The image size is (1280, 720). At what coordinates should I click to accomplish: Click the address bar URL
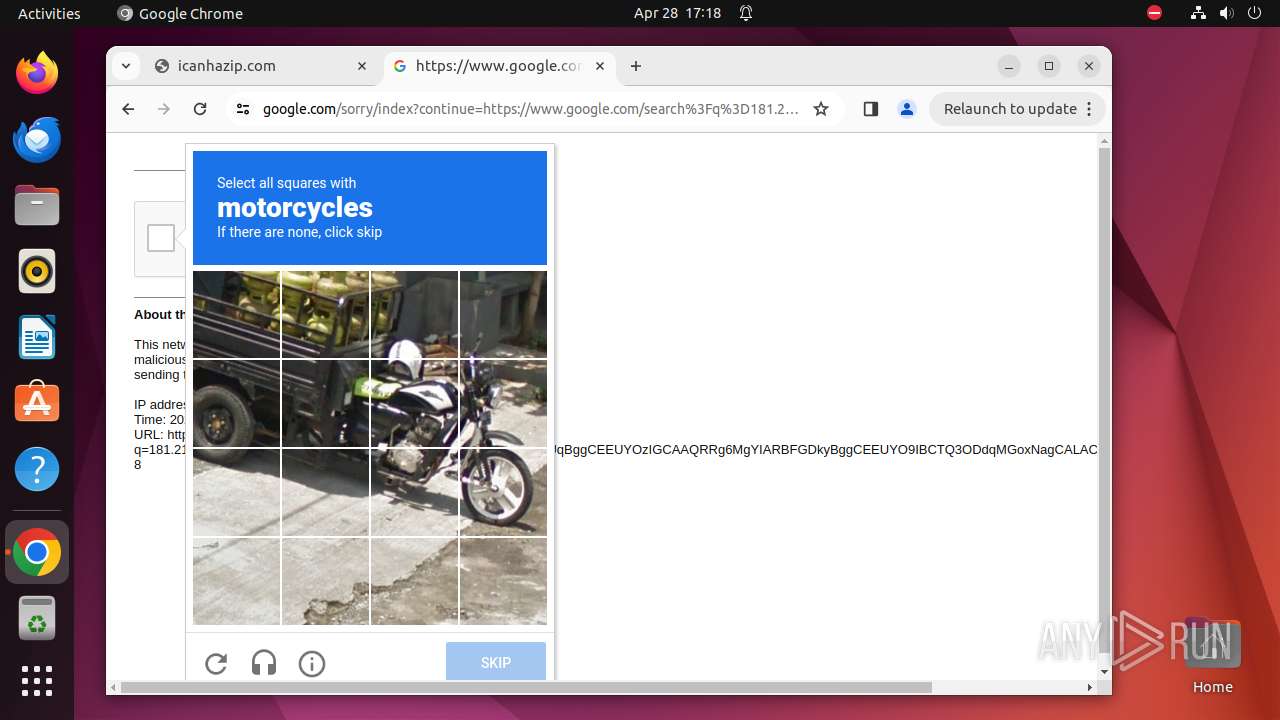point(530,109)
